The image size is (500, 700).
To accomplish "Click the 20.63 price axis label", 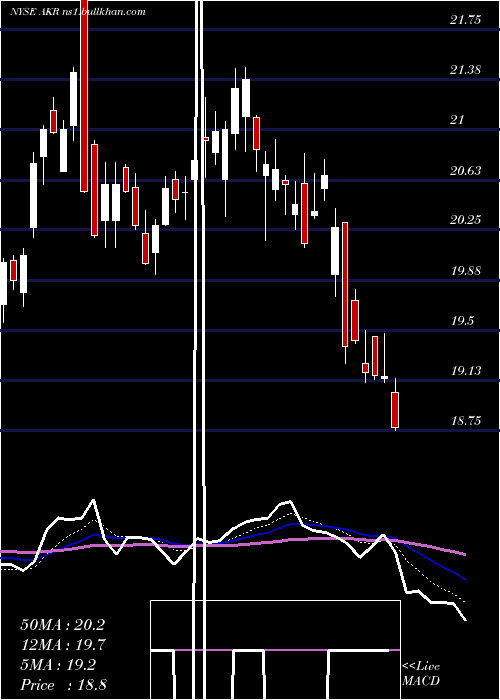I will coord(466,171).
